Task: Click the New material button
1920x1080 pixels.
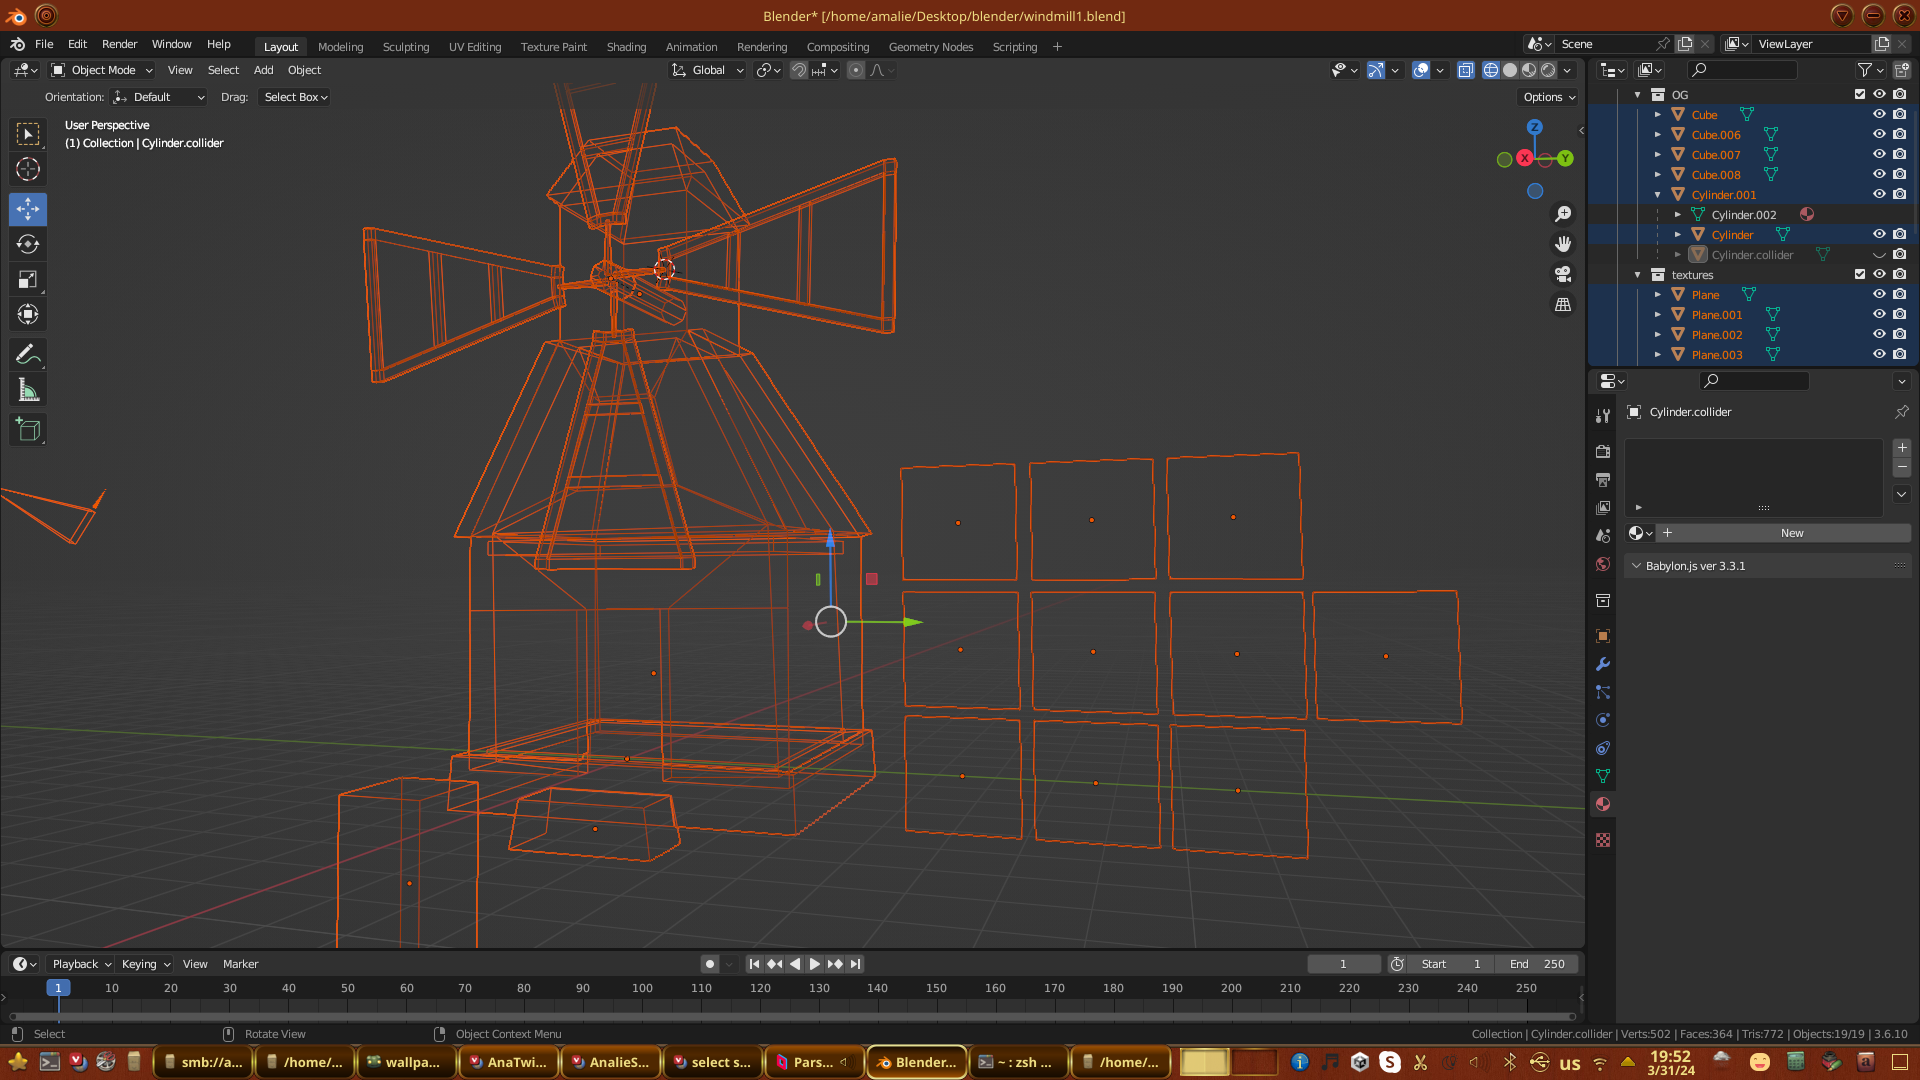Action: tap(1791, 533)
